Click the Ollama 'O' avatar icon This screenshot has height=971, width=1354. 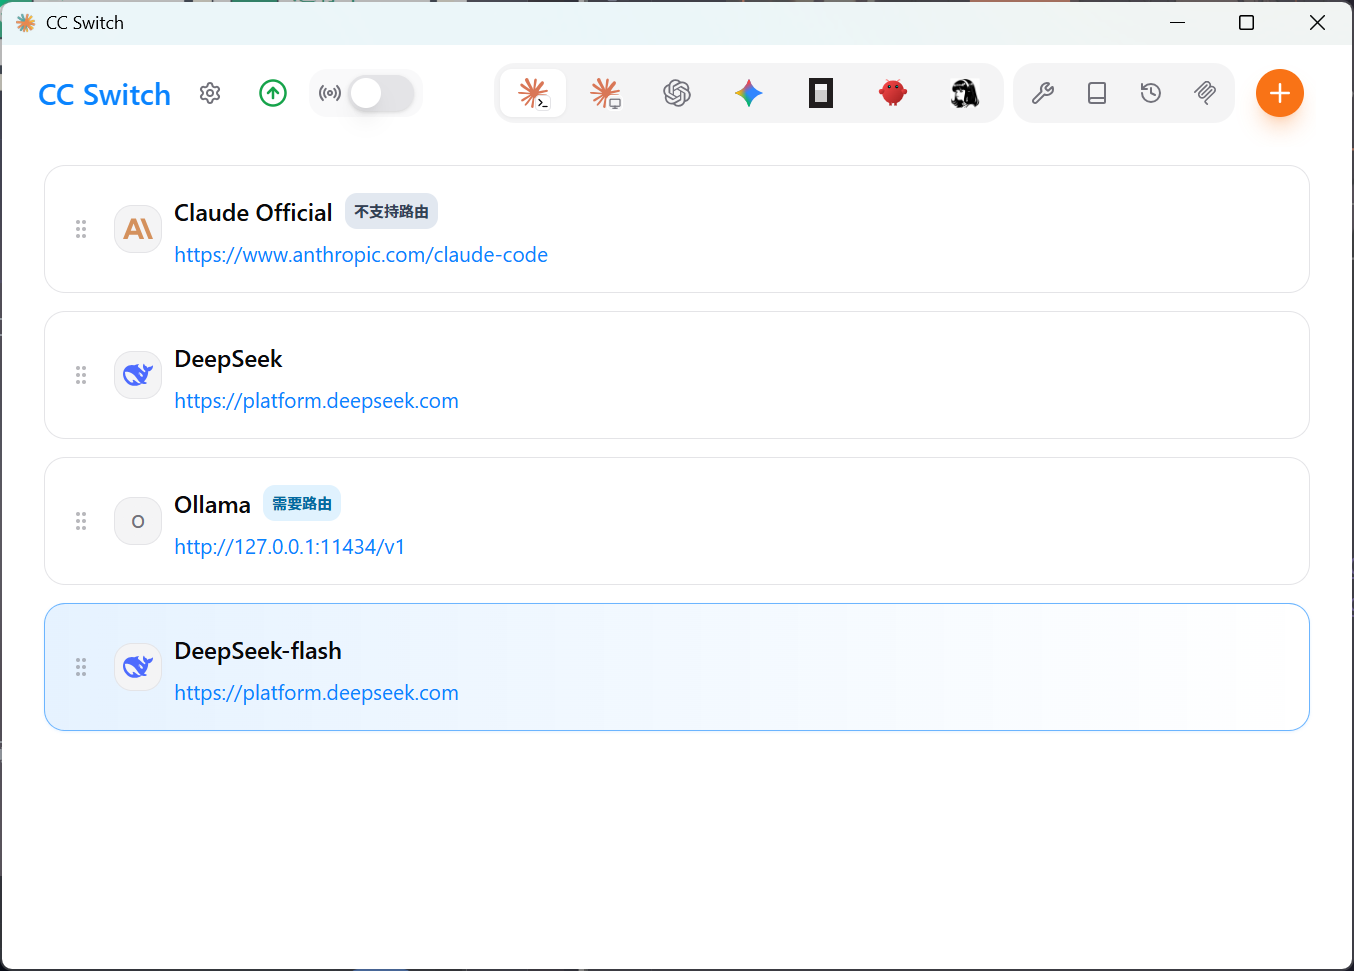138,521
